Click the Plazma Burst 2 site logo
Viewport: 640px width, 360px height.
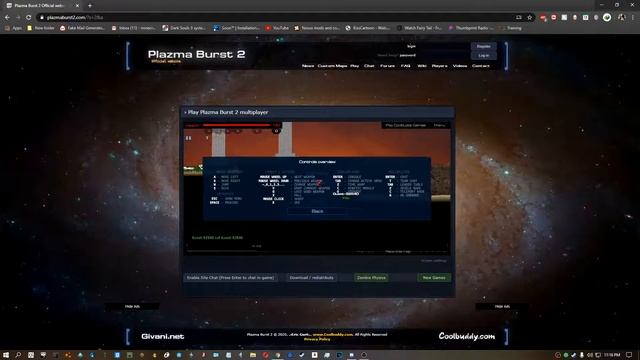196,55
